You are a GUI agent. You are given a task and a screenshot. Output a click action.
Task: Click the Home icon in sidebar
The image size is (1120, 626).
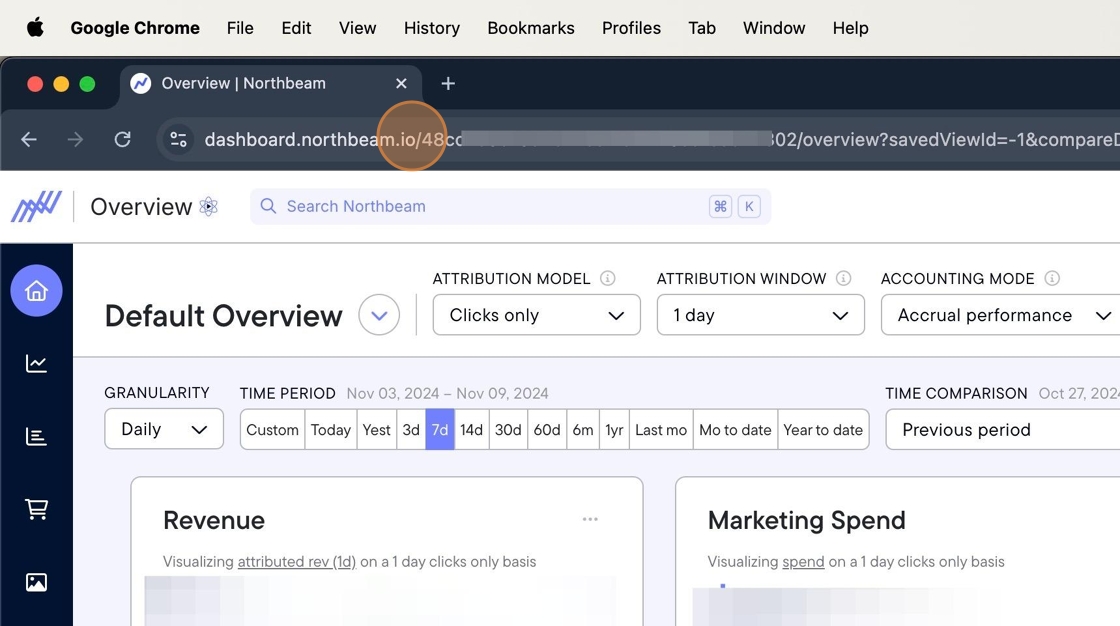36,291
